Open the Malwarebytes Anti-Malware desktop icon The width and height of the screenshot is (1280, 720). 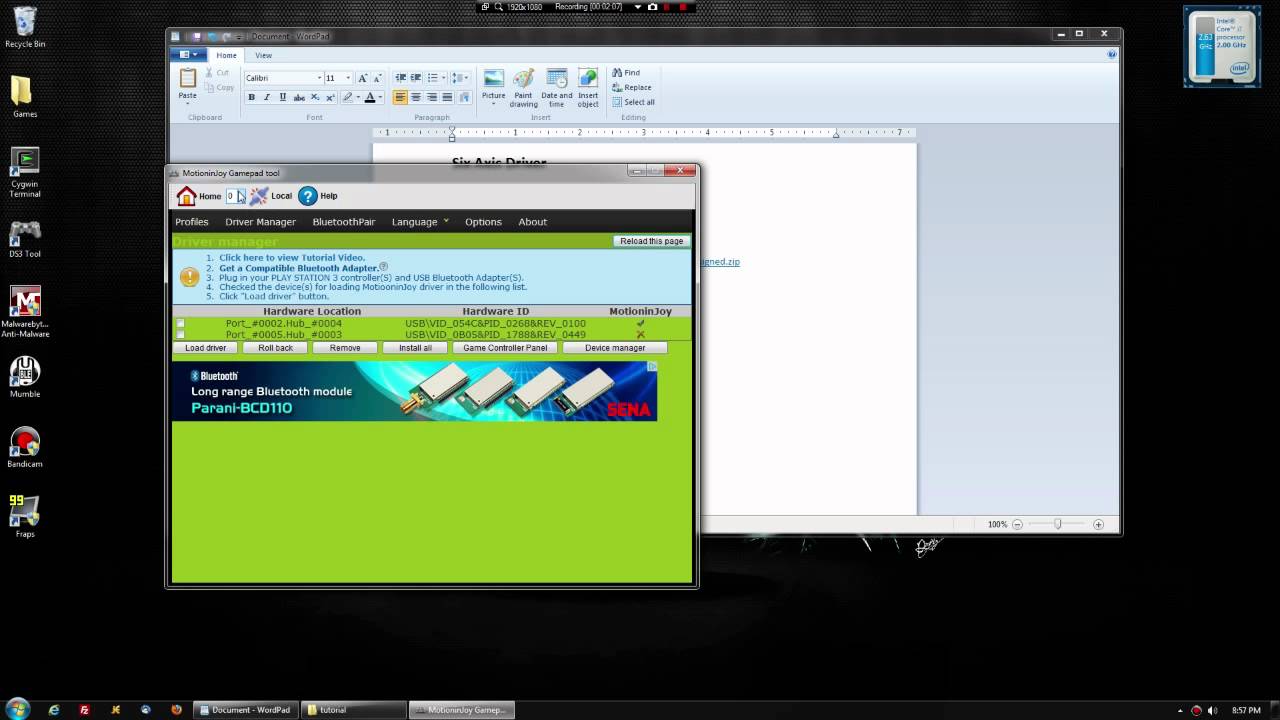[25, 312]
